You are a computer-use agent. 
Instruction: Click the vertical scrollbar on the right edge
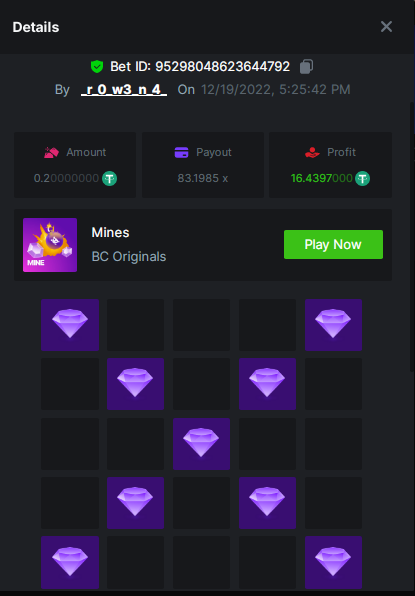coord(412,236)
